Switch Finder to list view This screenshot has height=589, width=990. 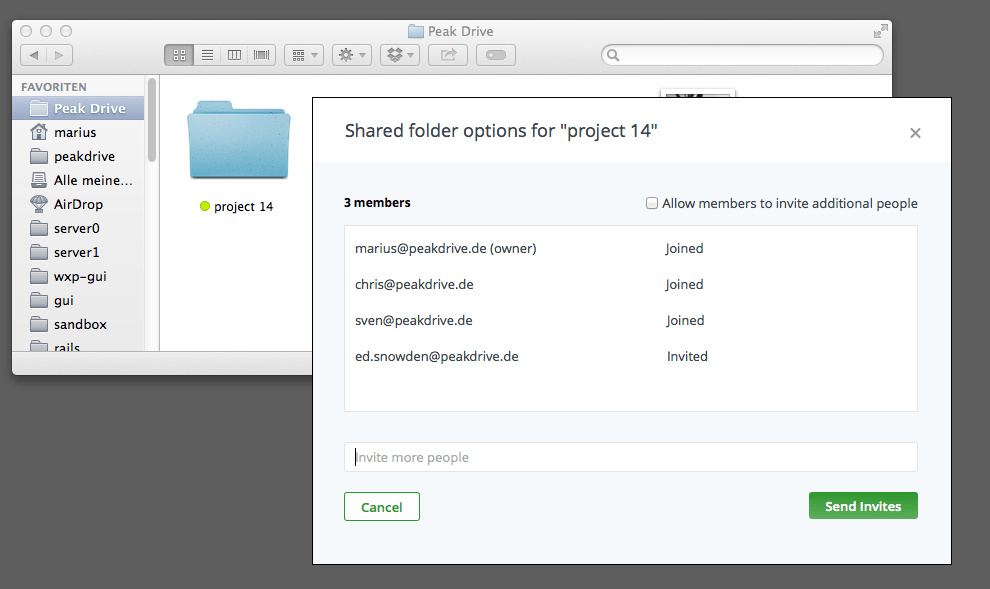(207, 55)
